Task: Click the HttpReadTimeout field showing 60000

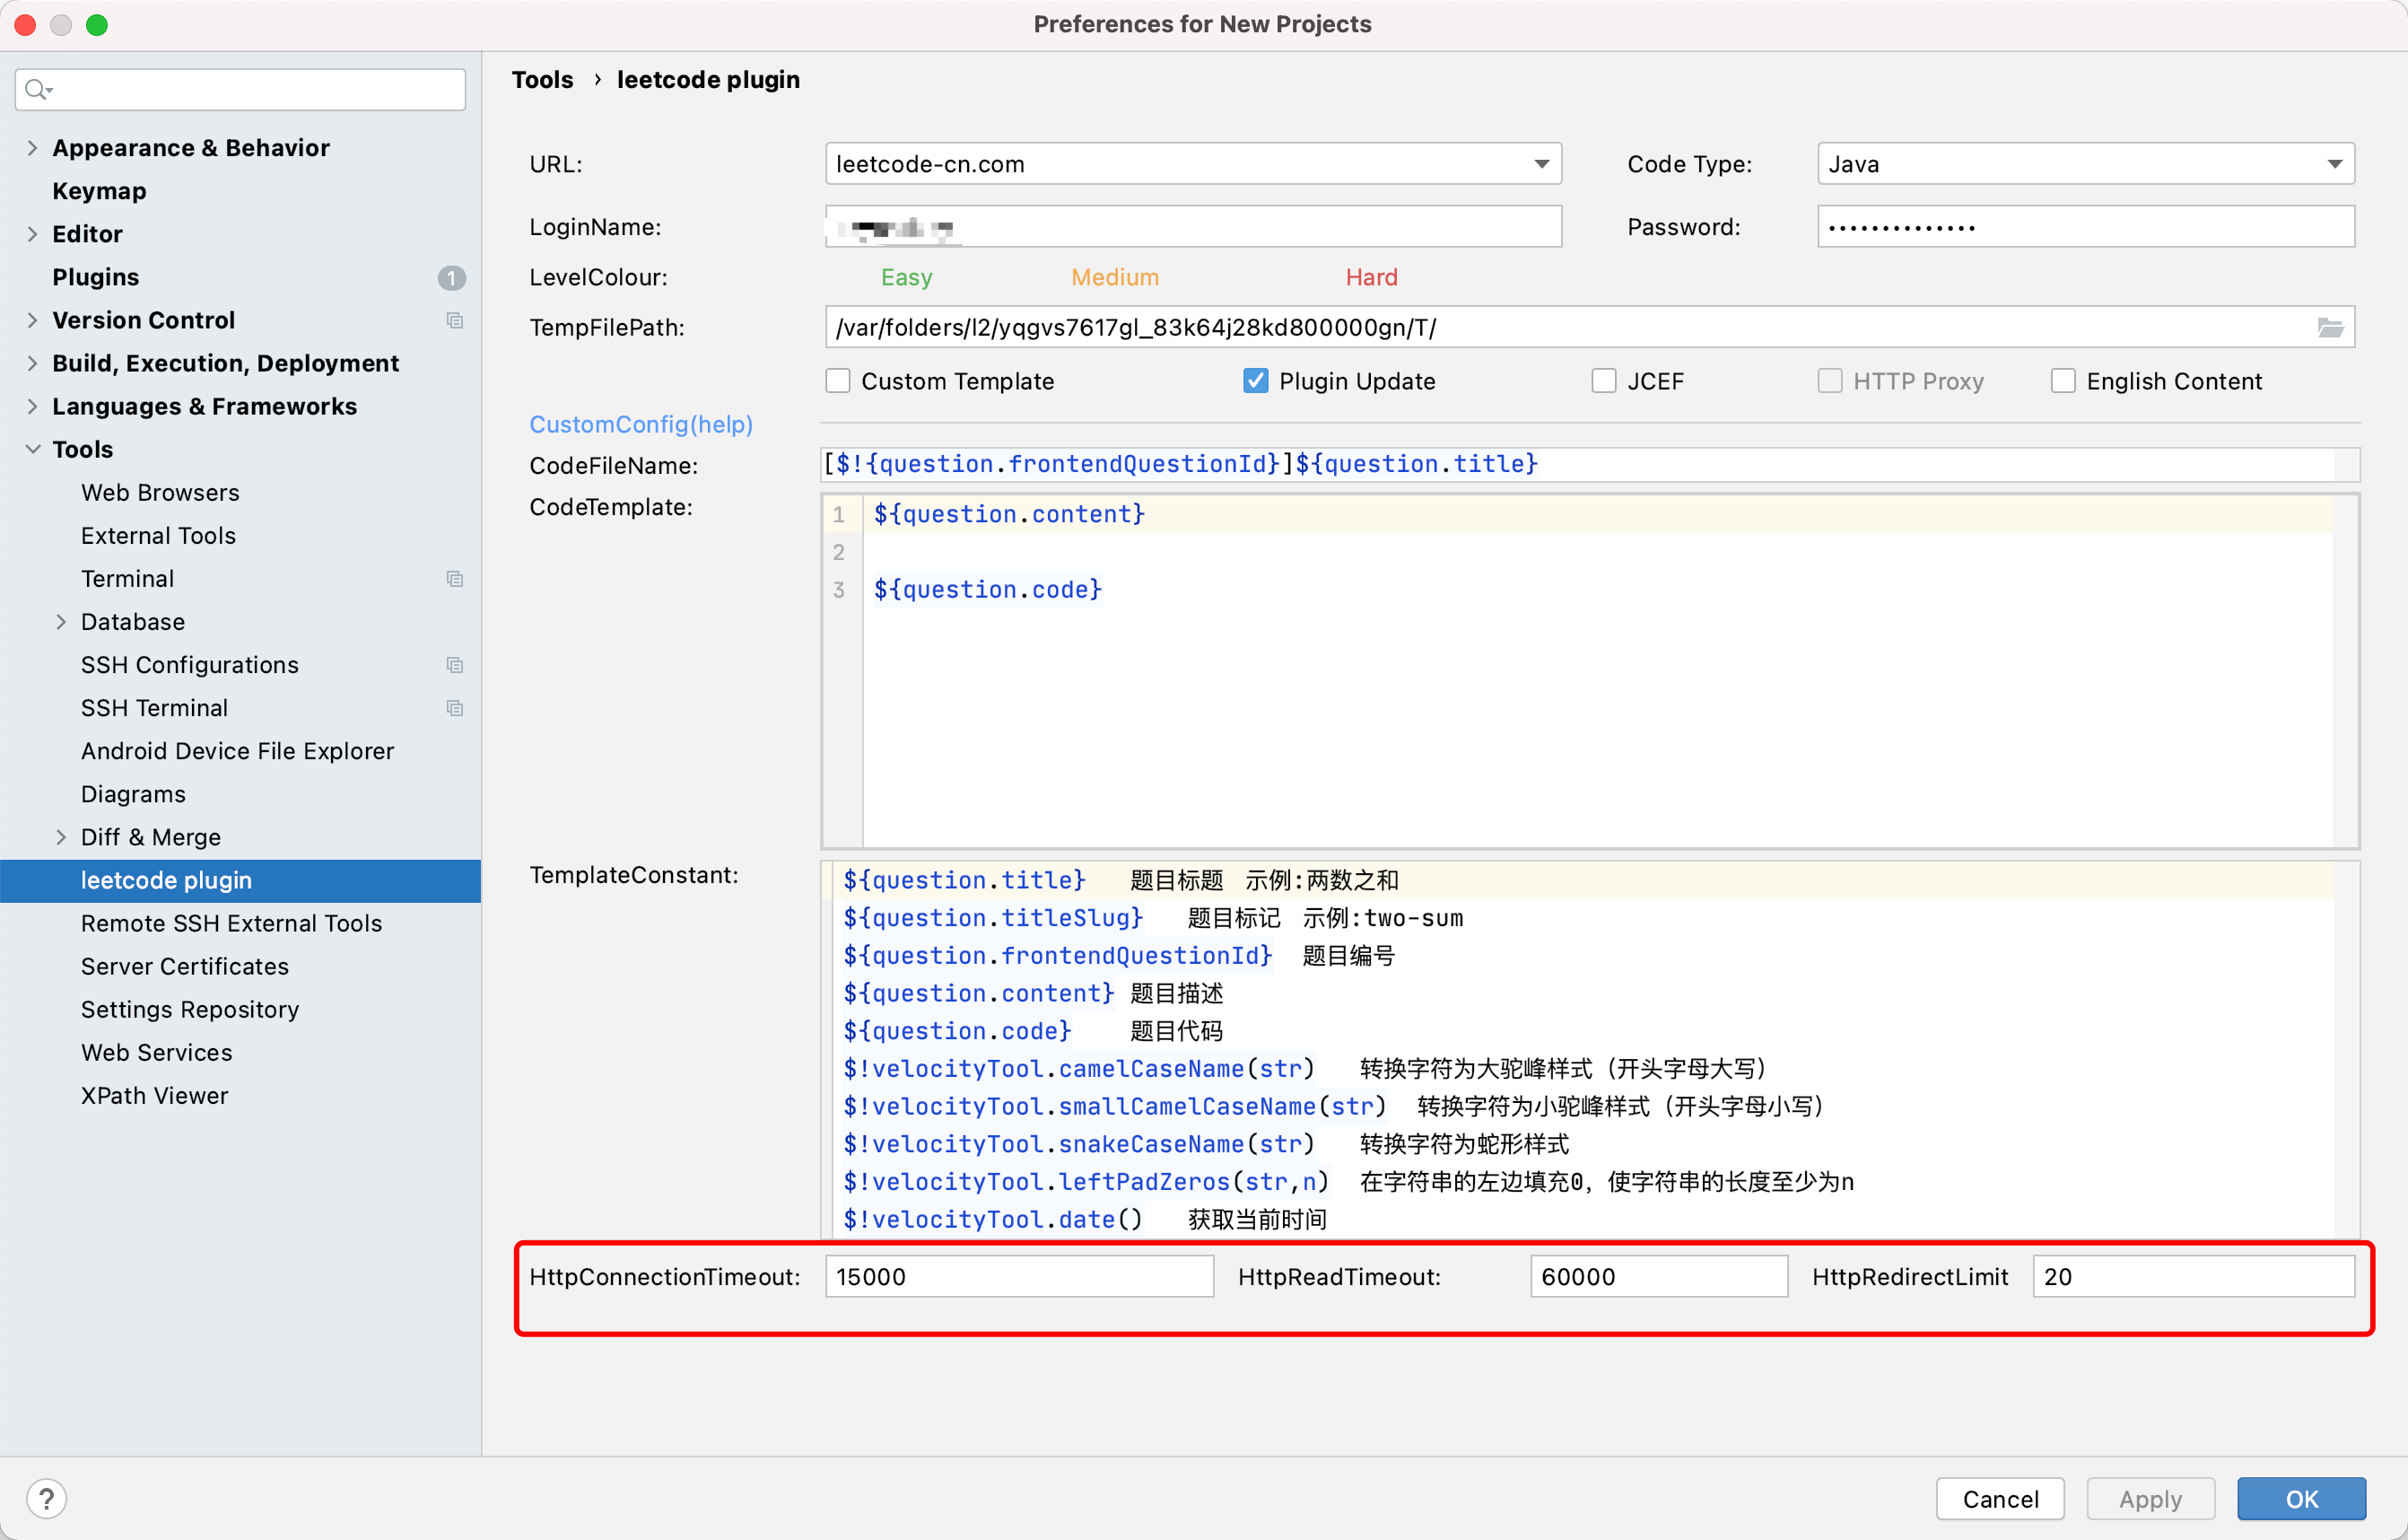Action: [1659, 1277]
